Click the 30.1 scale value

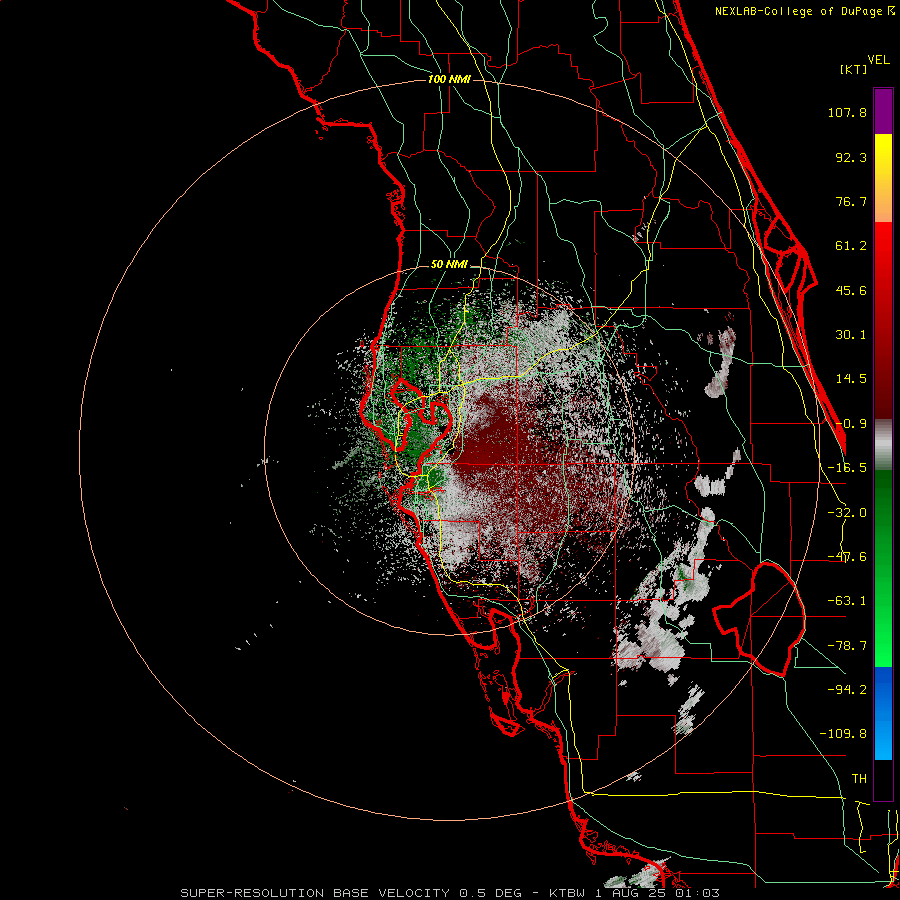(x=851, y=335)
